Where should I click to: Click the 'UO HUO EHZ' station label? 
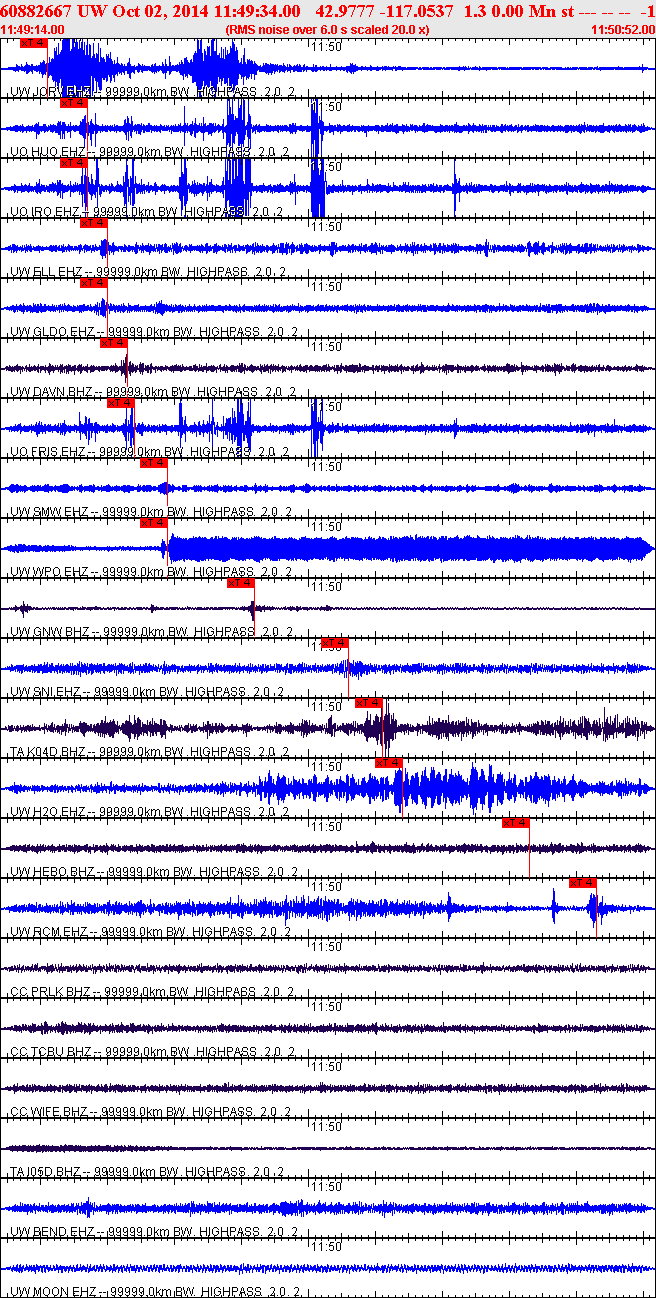[x=46, y=151]
